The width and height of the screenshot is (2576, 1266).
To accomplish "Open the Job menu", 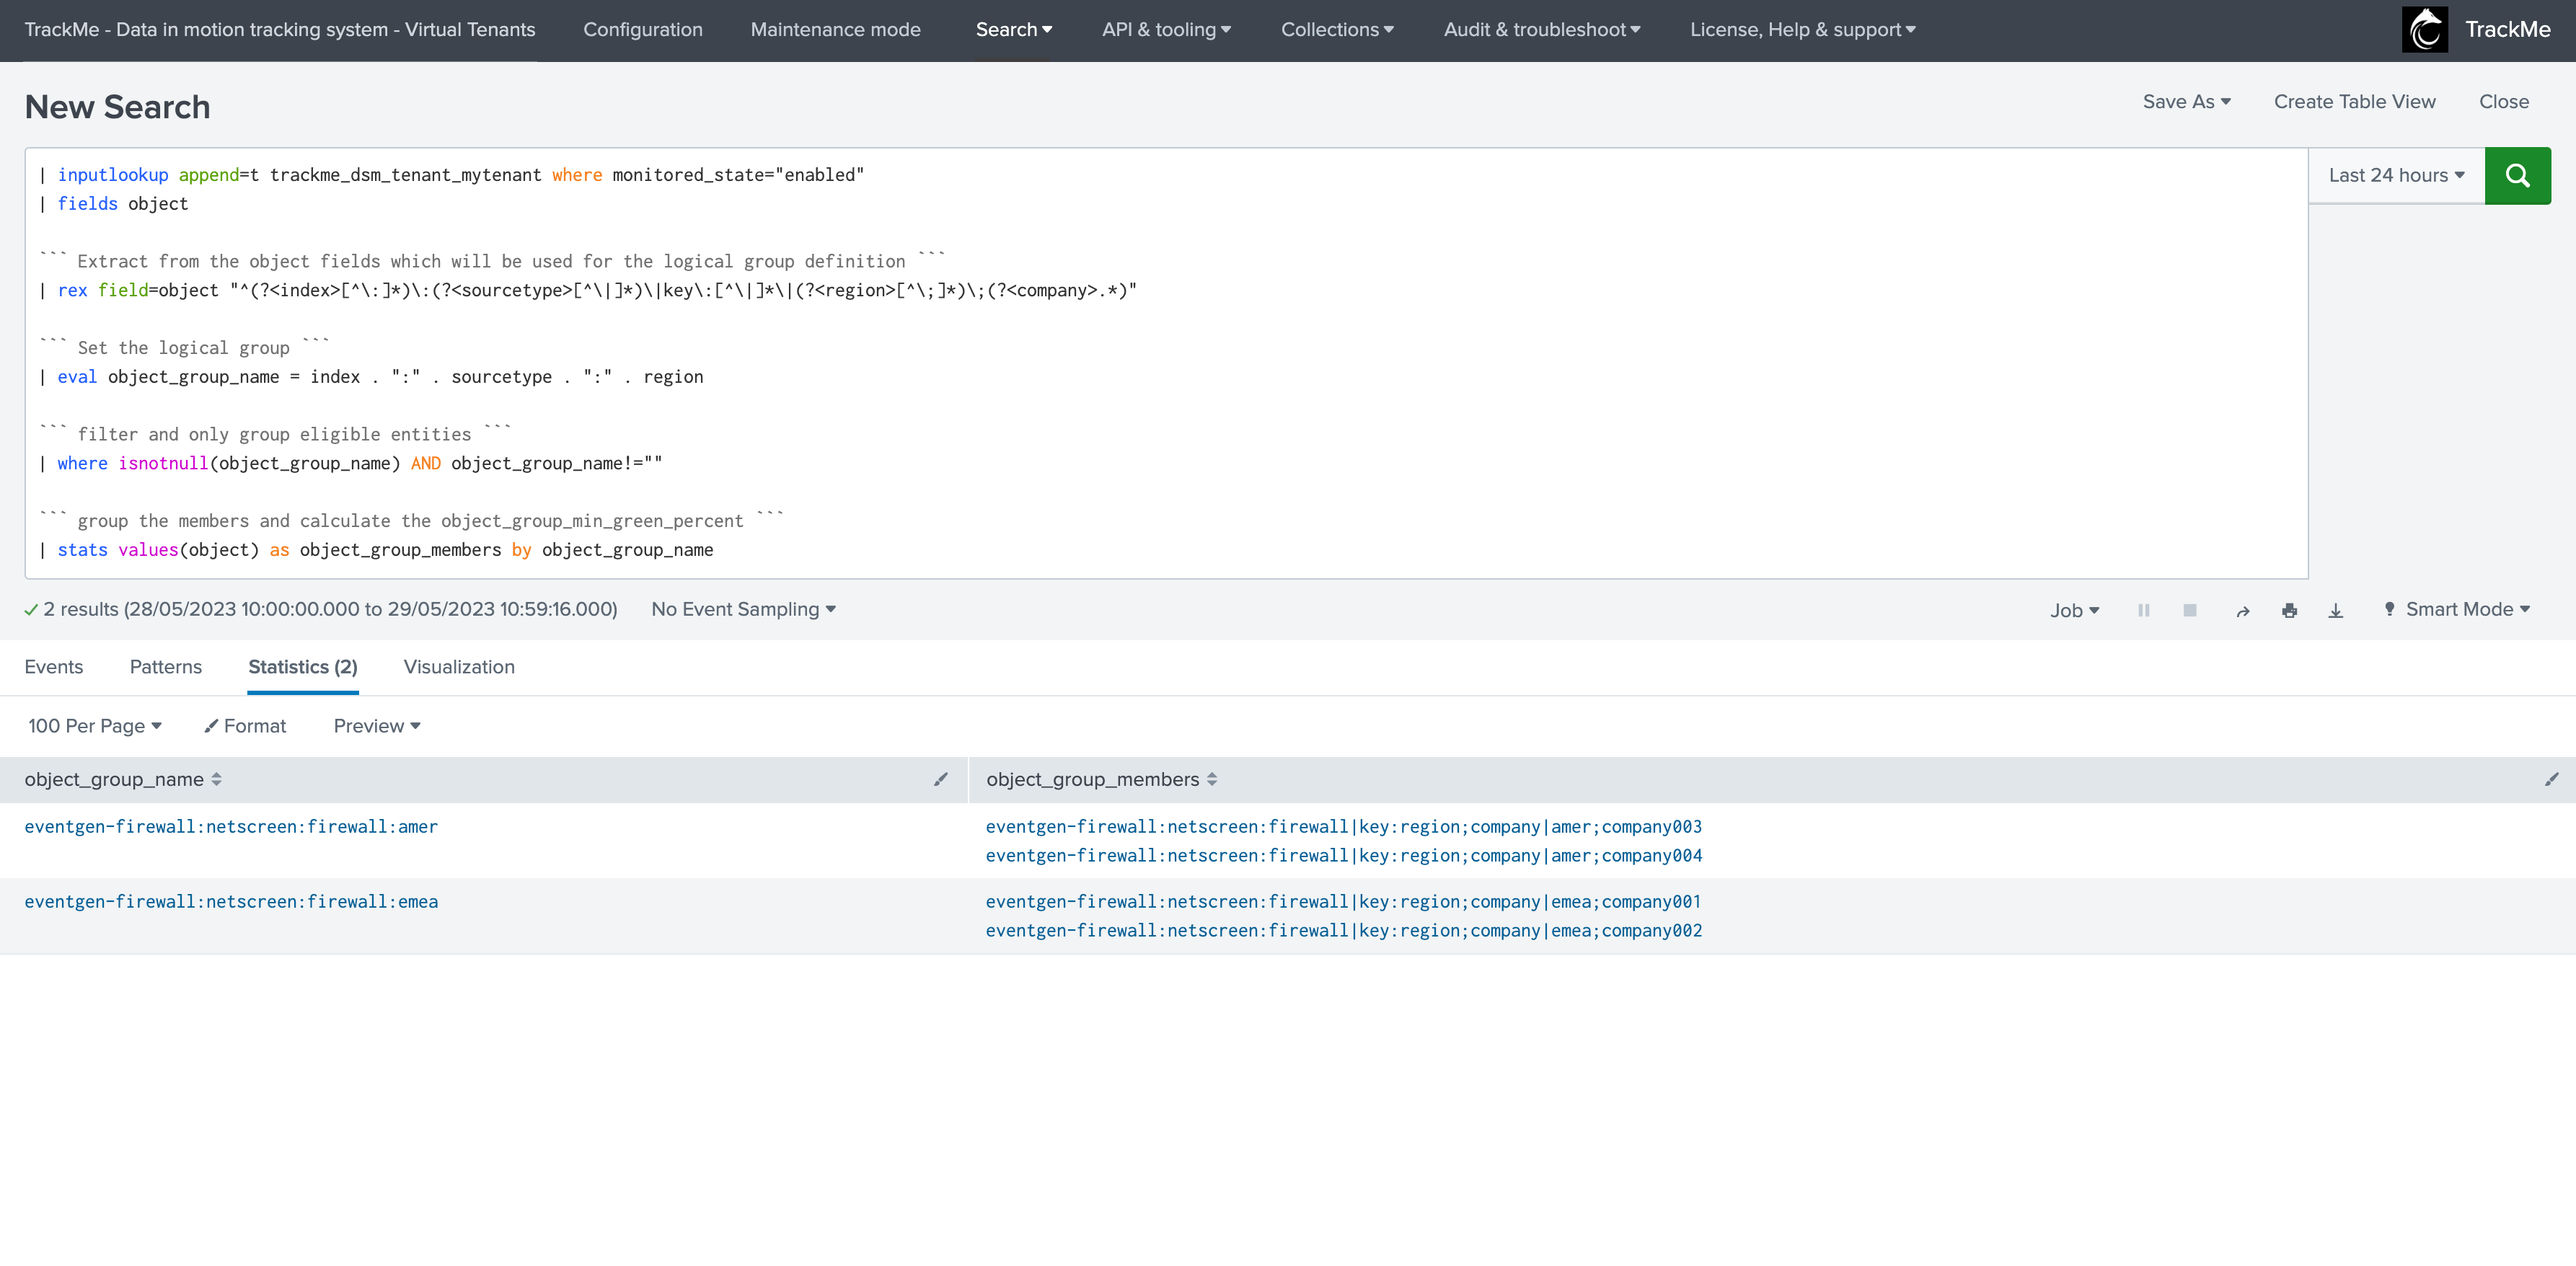I will [x=2075, y=610].
